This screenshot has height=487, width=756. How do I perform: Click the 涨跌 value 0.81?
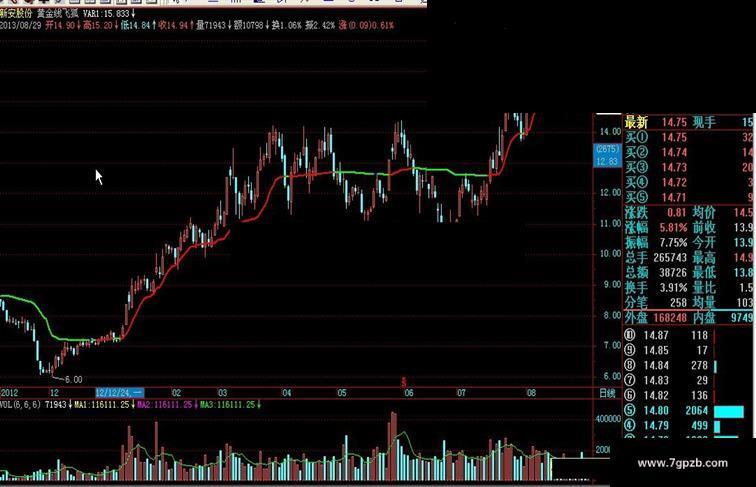pyautogui.click(x=677, y=213)
